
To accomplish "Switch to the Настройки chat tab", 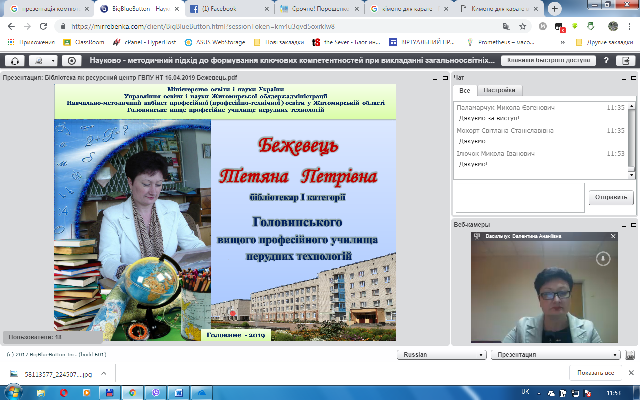I will (499, 89).
